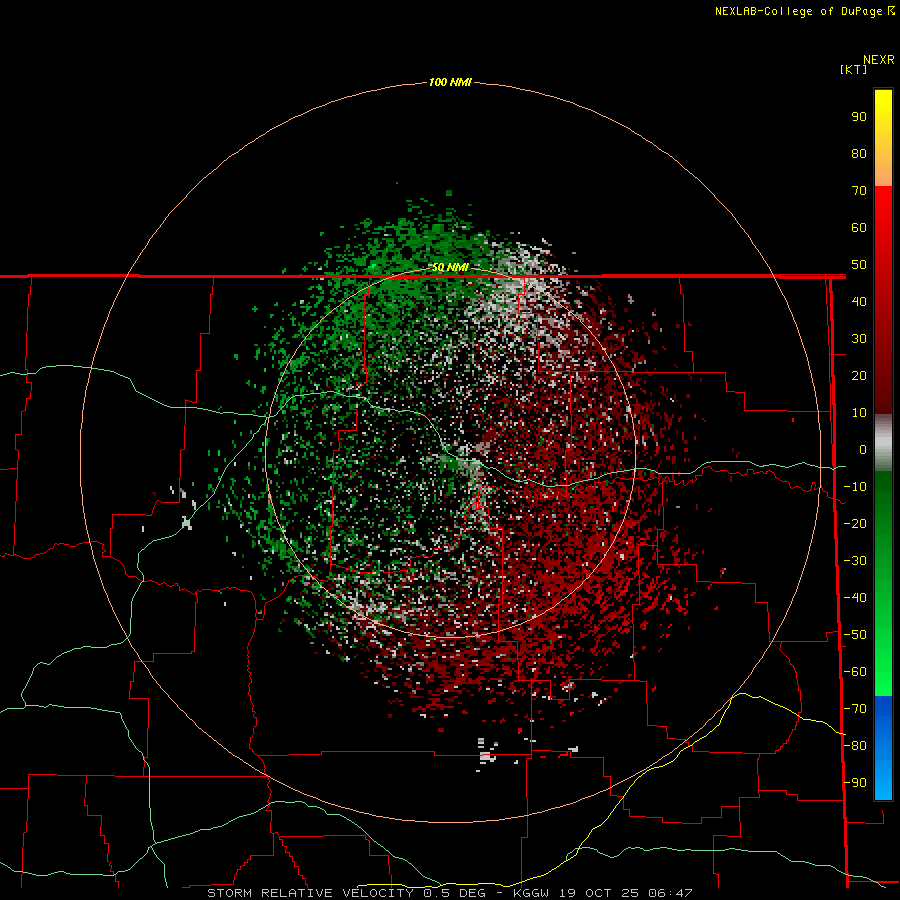This screenshot has width=900, height=900.
Task: Click the blue bottom segment of color bar
Action: pyautogui.click(x=883, y=748)
